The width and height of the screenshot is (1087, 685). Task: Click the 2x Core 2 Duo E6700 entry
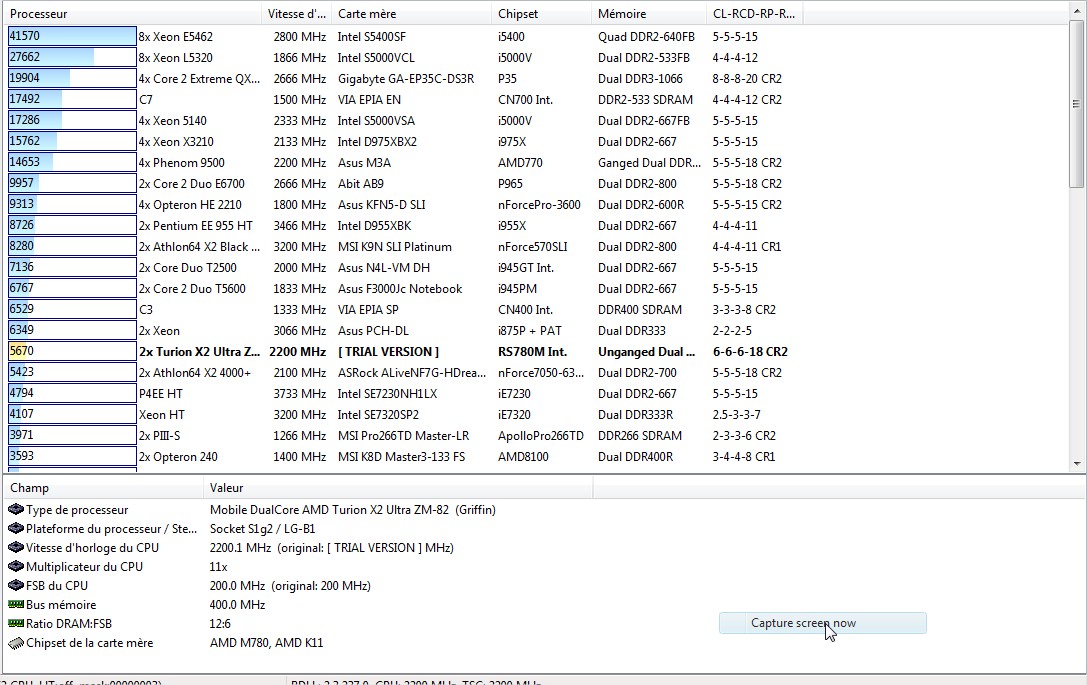(191, 184)
